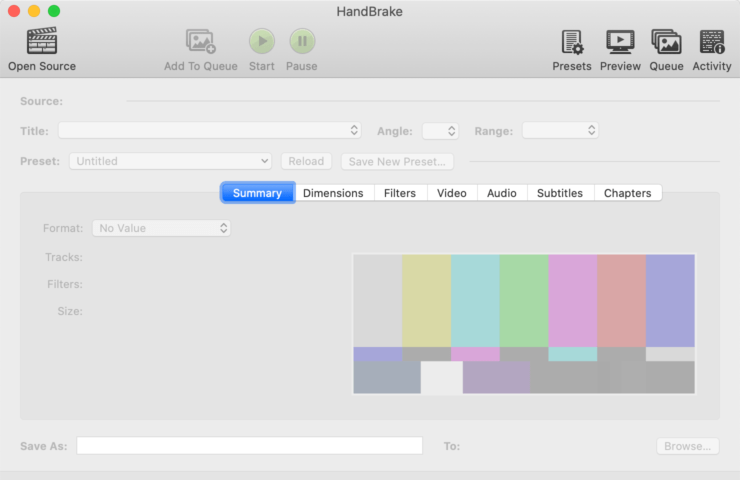
Task: Open the Format dropdown showing No Value
Action: pyautogui.click(x=161, y=228)
